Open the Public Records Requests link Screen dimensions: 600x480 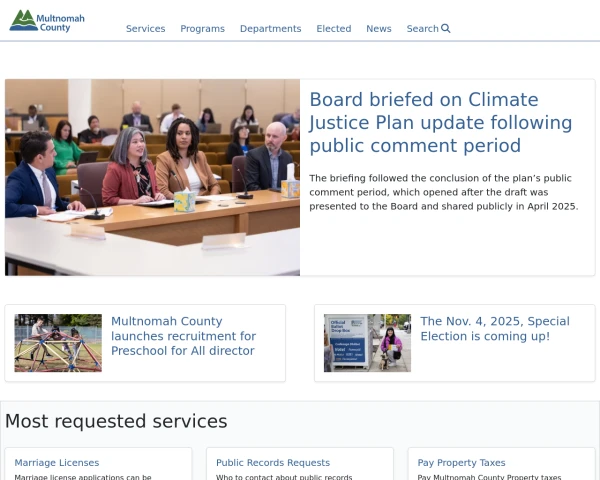[x=272, y=463]
